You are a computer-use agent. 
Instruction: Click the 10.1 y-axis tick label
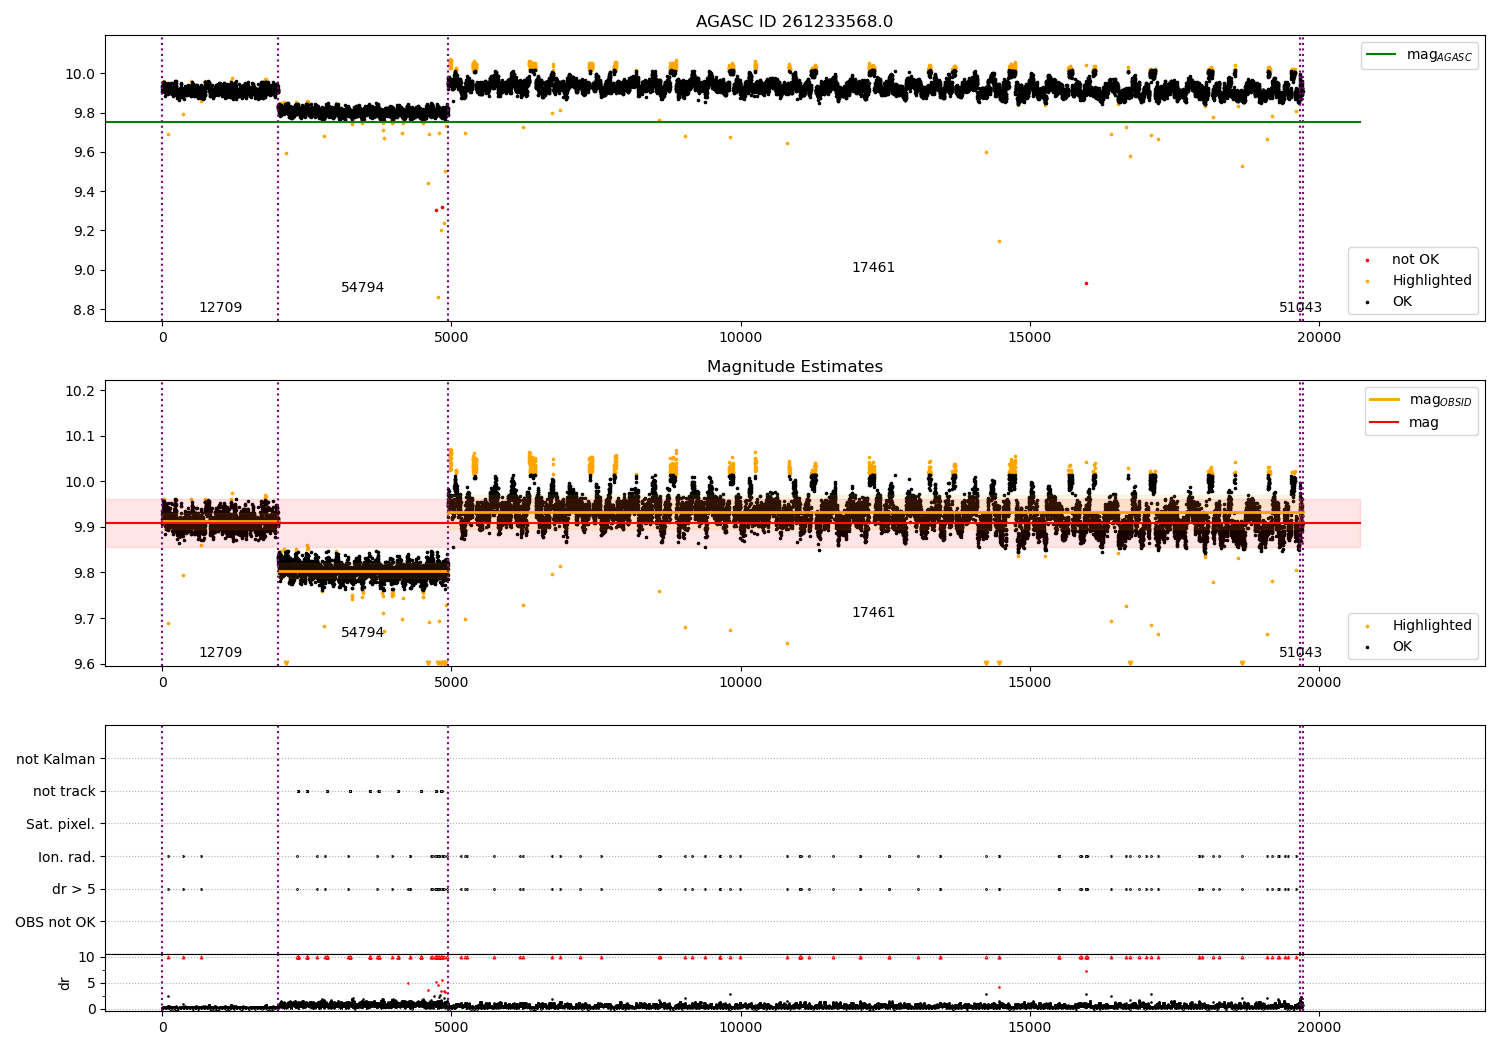pos(79,437)
